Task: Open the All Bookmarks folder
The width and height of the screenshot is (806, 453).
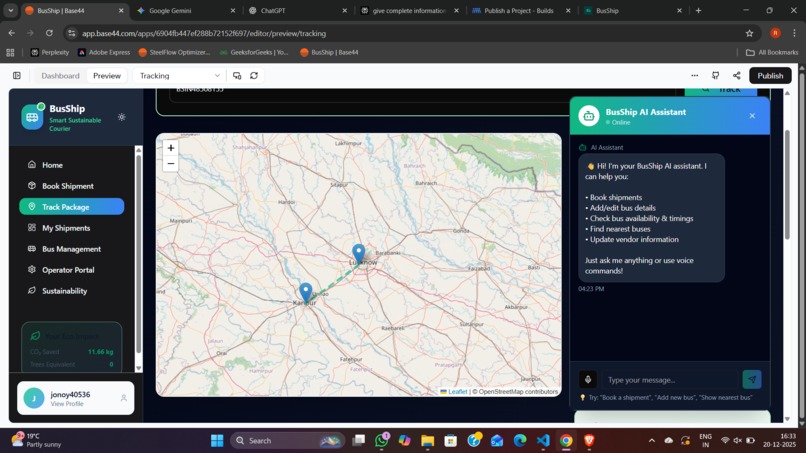Action: (772, 52)
